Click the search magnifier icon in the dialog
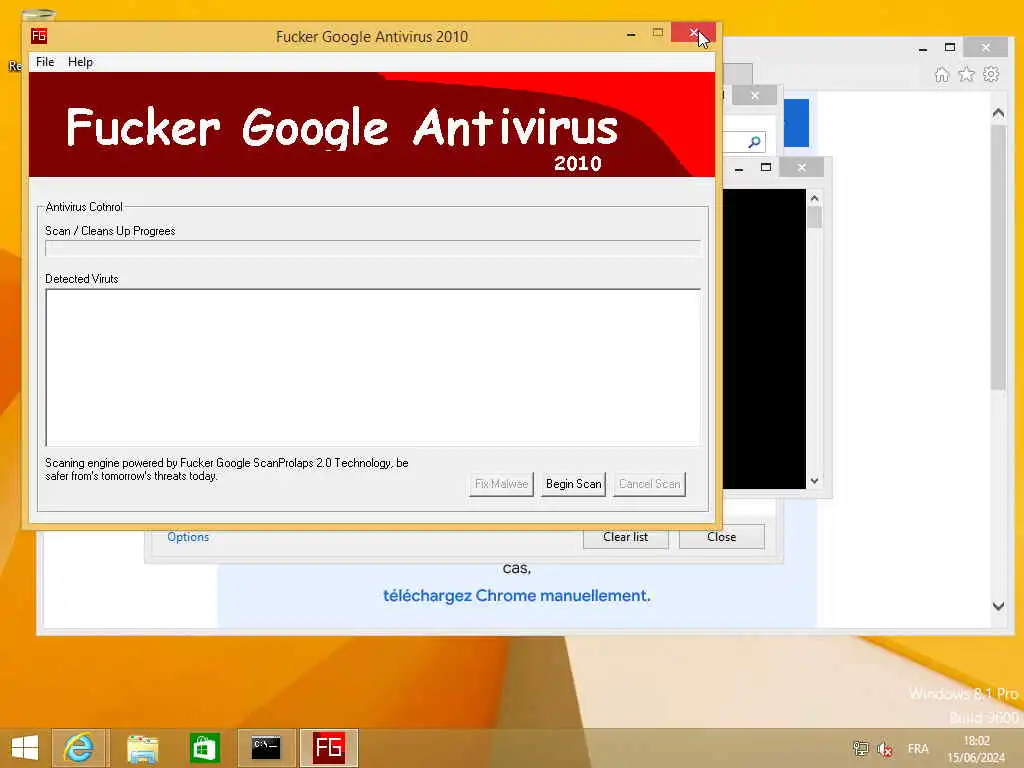The image size is (1024, 768). (754, 142)
